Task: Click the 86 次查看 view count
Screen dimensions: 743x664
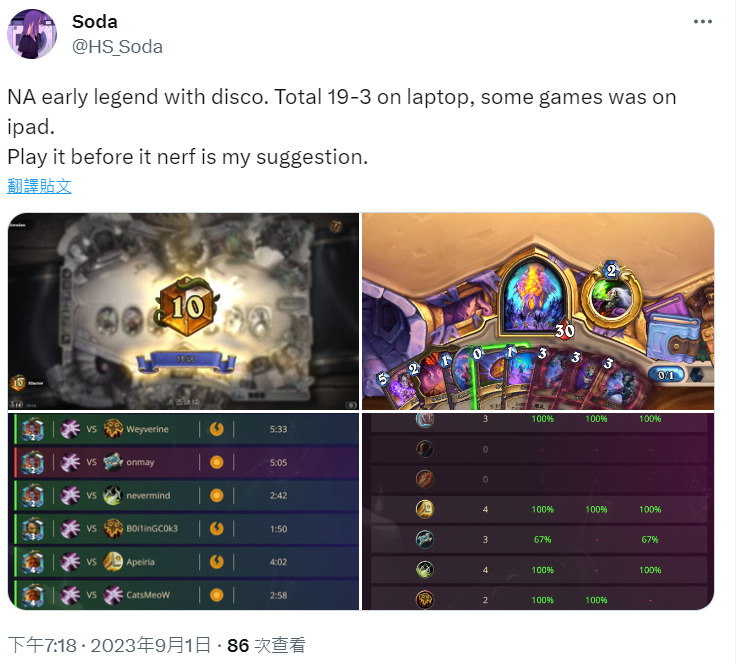Action: pyautogui.click(x=266, y=645)
